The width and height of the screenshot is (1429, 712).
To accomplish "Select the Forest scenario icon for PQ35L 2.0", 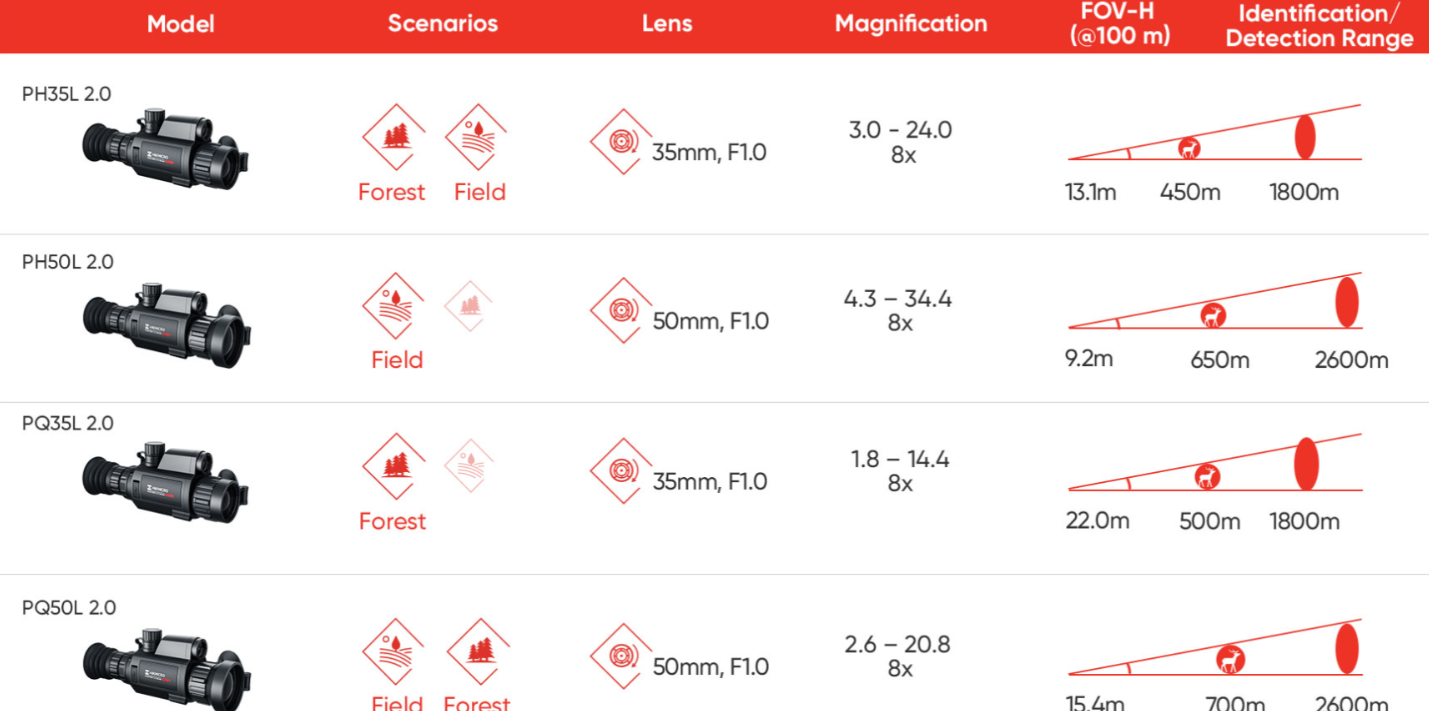I will pos(393,467).
